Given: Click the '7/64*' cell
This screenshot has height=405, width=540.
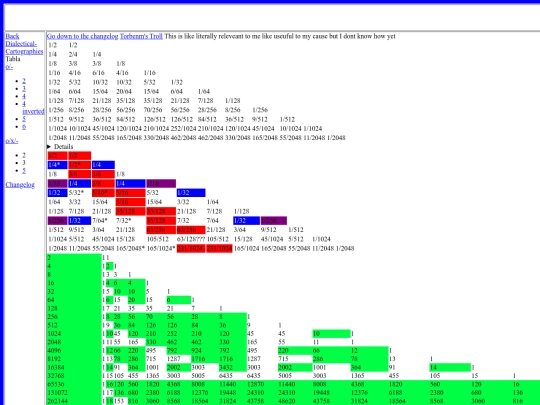Looking at the screenshot, I should 100,220.
